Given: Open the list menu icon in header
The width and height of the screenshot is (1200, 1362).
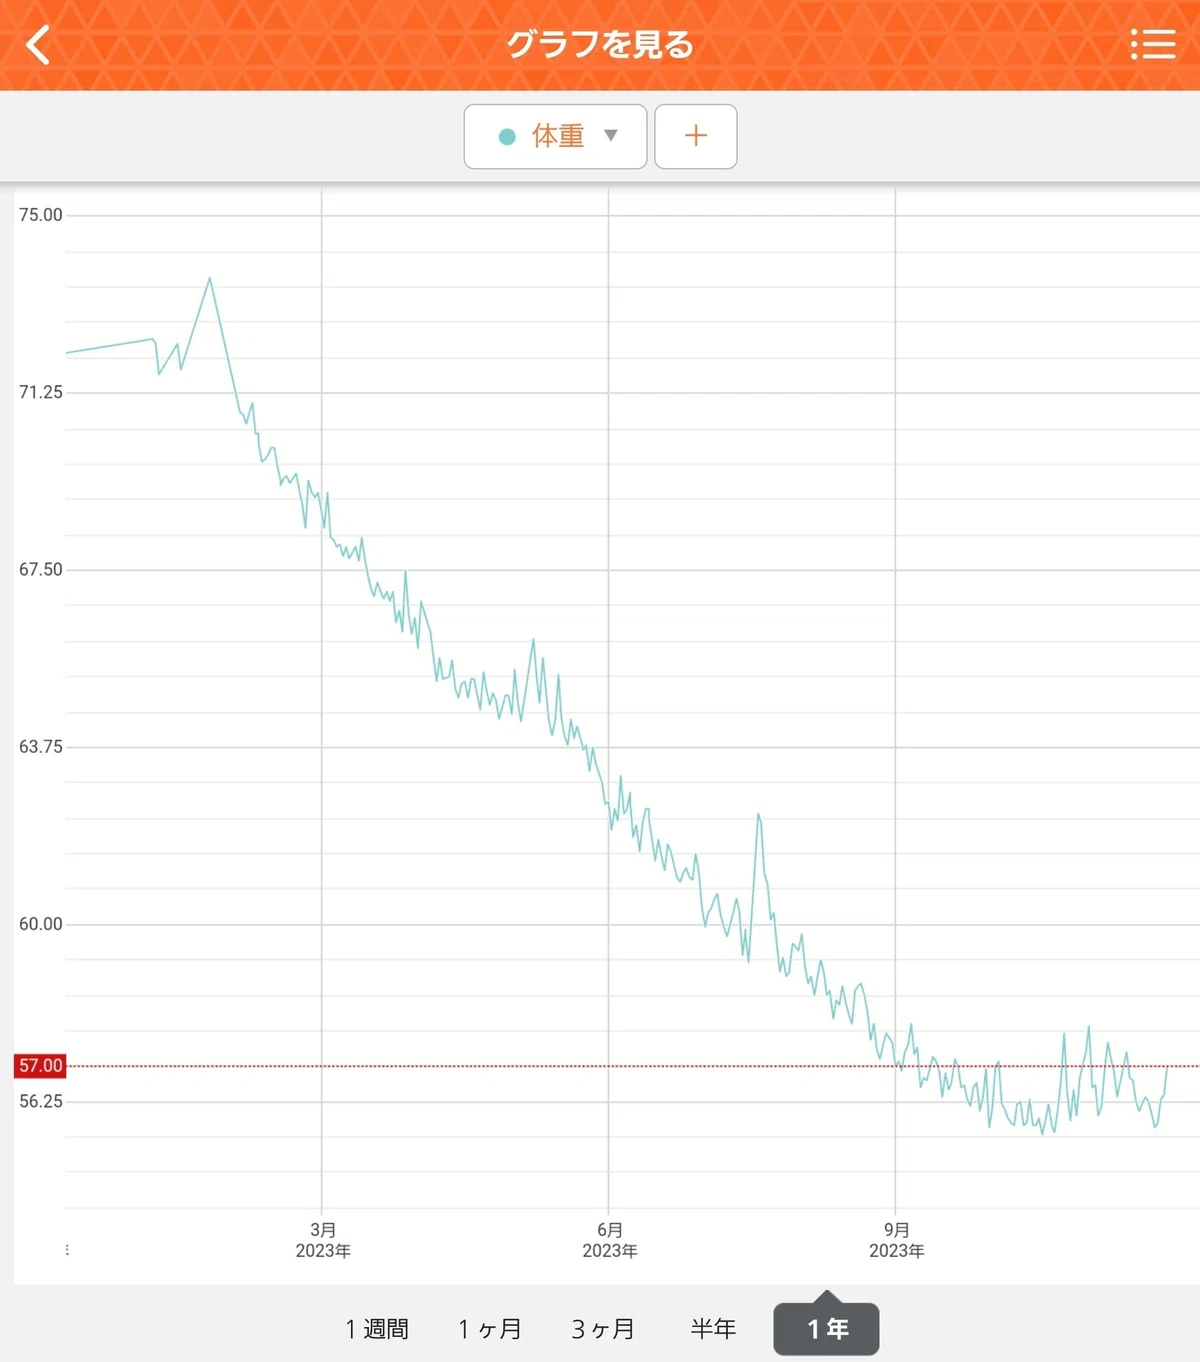Looking at the screenshot, I should point(1153,44).
